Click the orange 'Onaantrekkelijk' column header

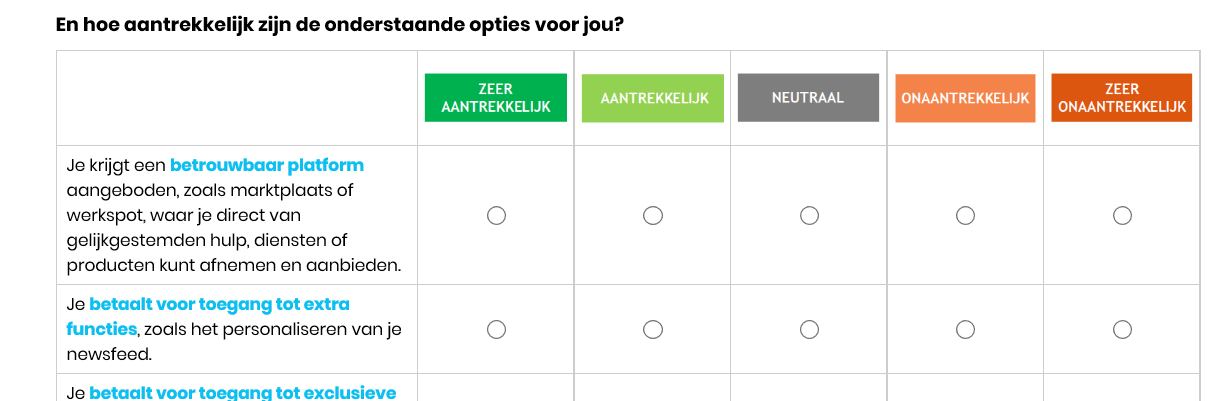(x=966, y=98)
